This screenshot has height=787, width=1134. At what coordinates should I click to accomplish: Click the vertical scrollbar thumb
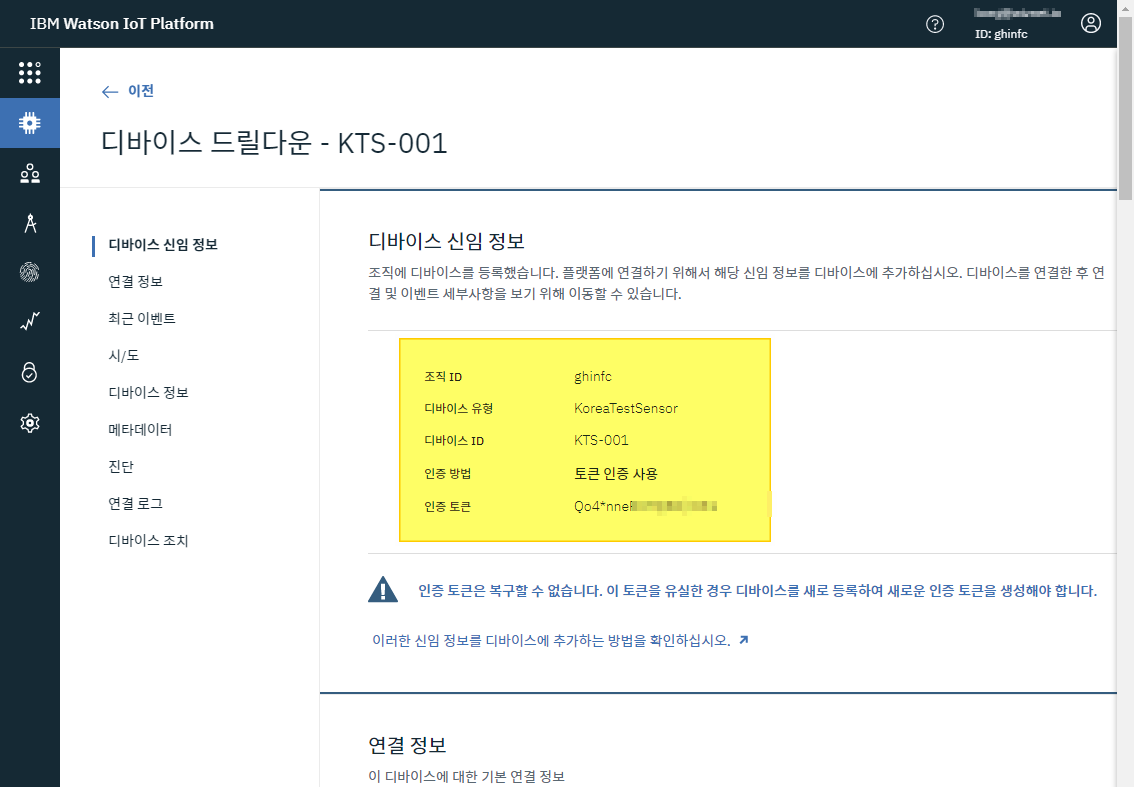coord(1125,109)
